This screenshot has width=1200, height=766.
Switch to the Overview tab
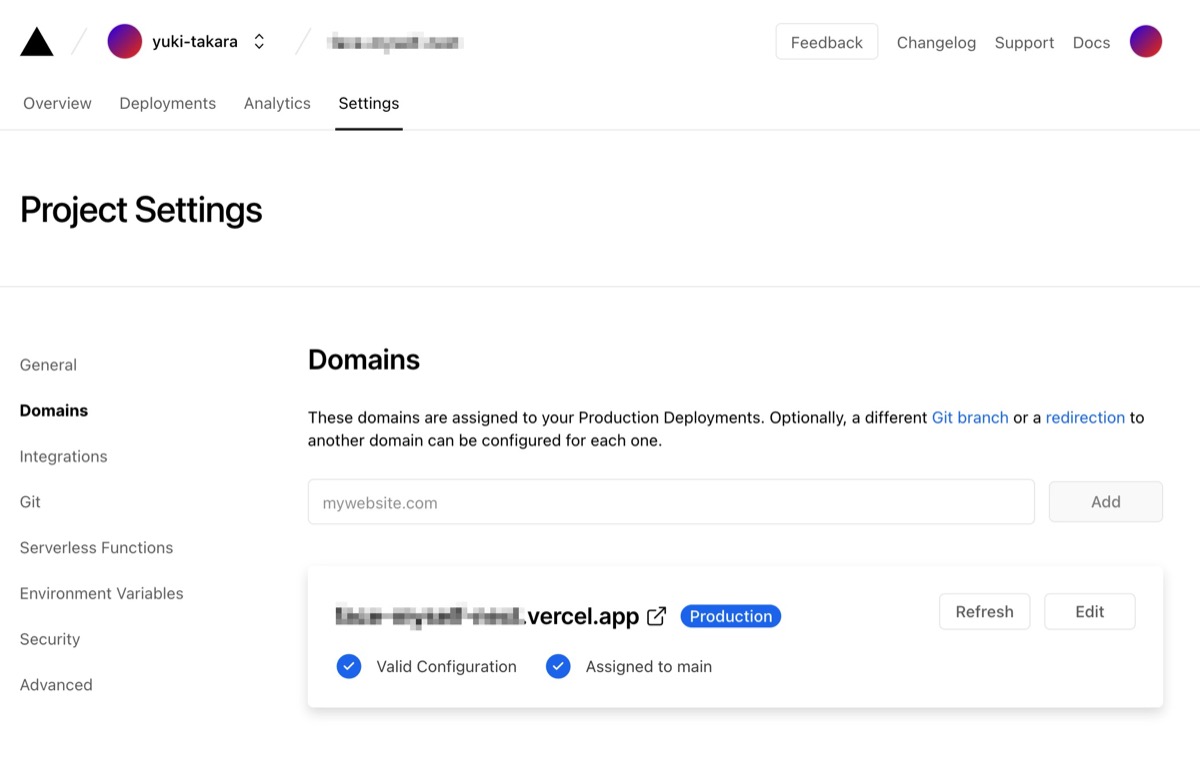pos(57,103)
